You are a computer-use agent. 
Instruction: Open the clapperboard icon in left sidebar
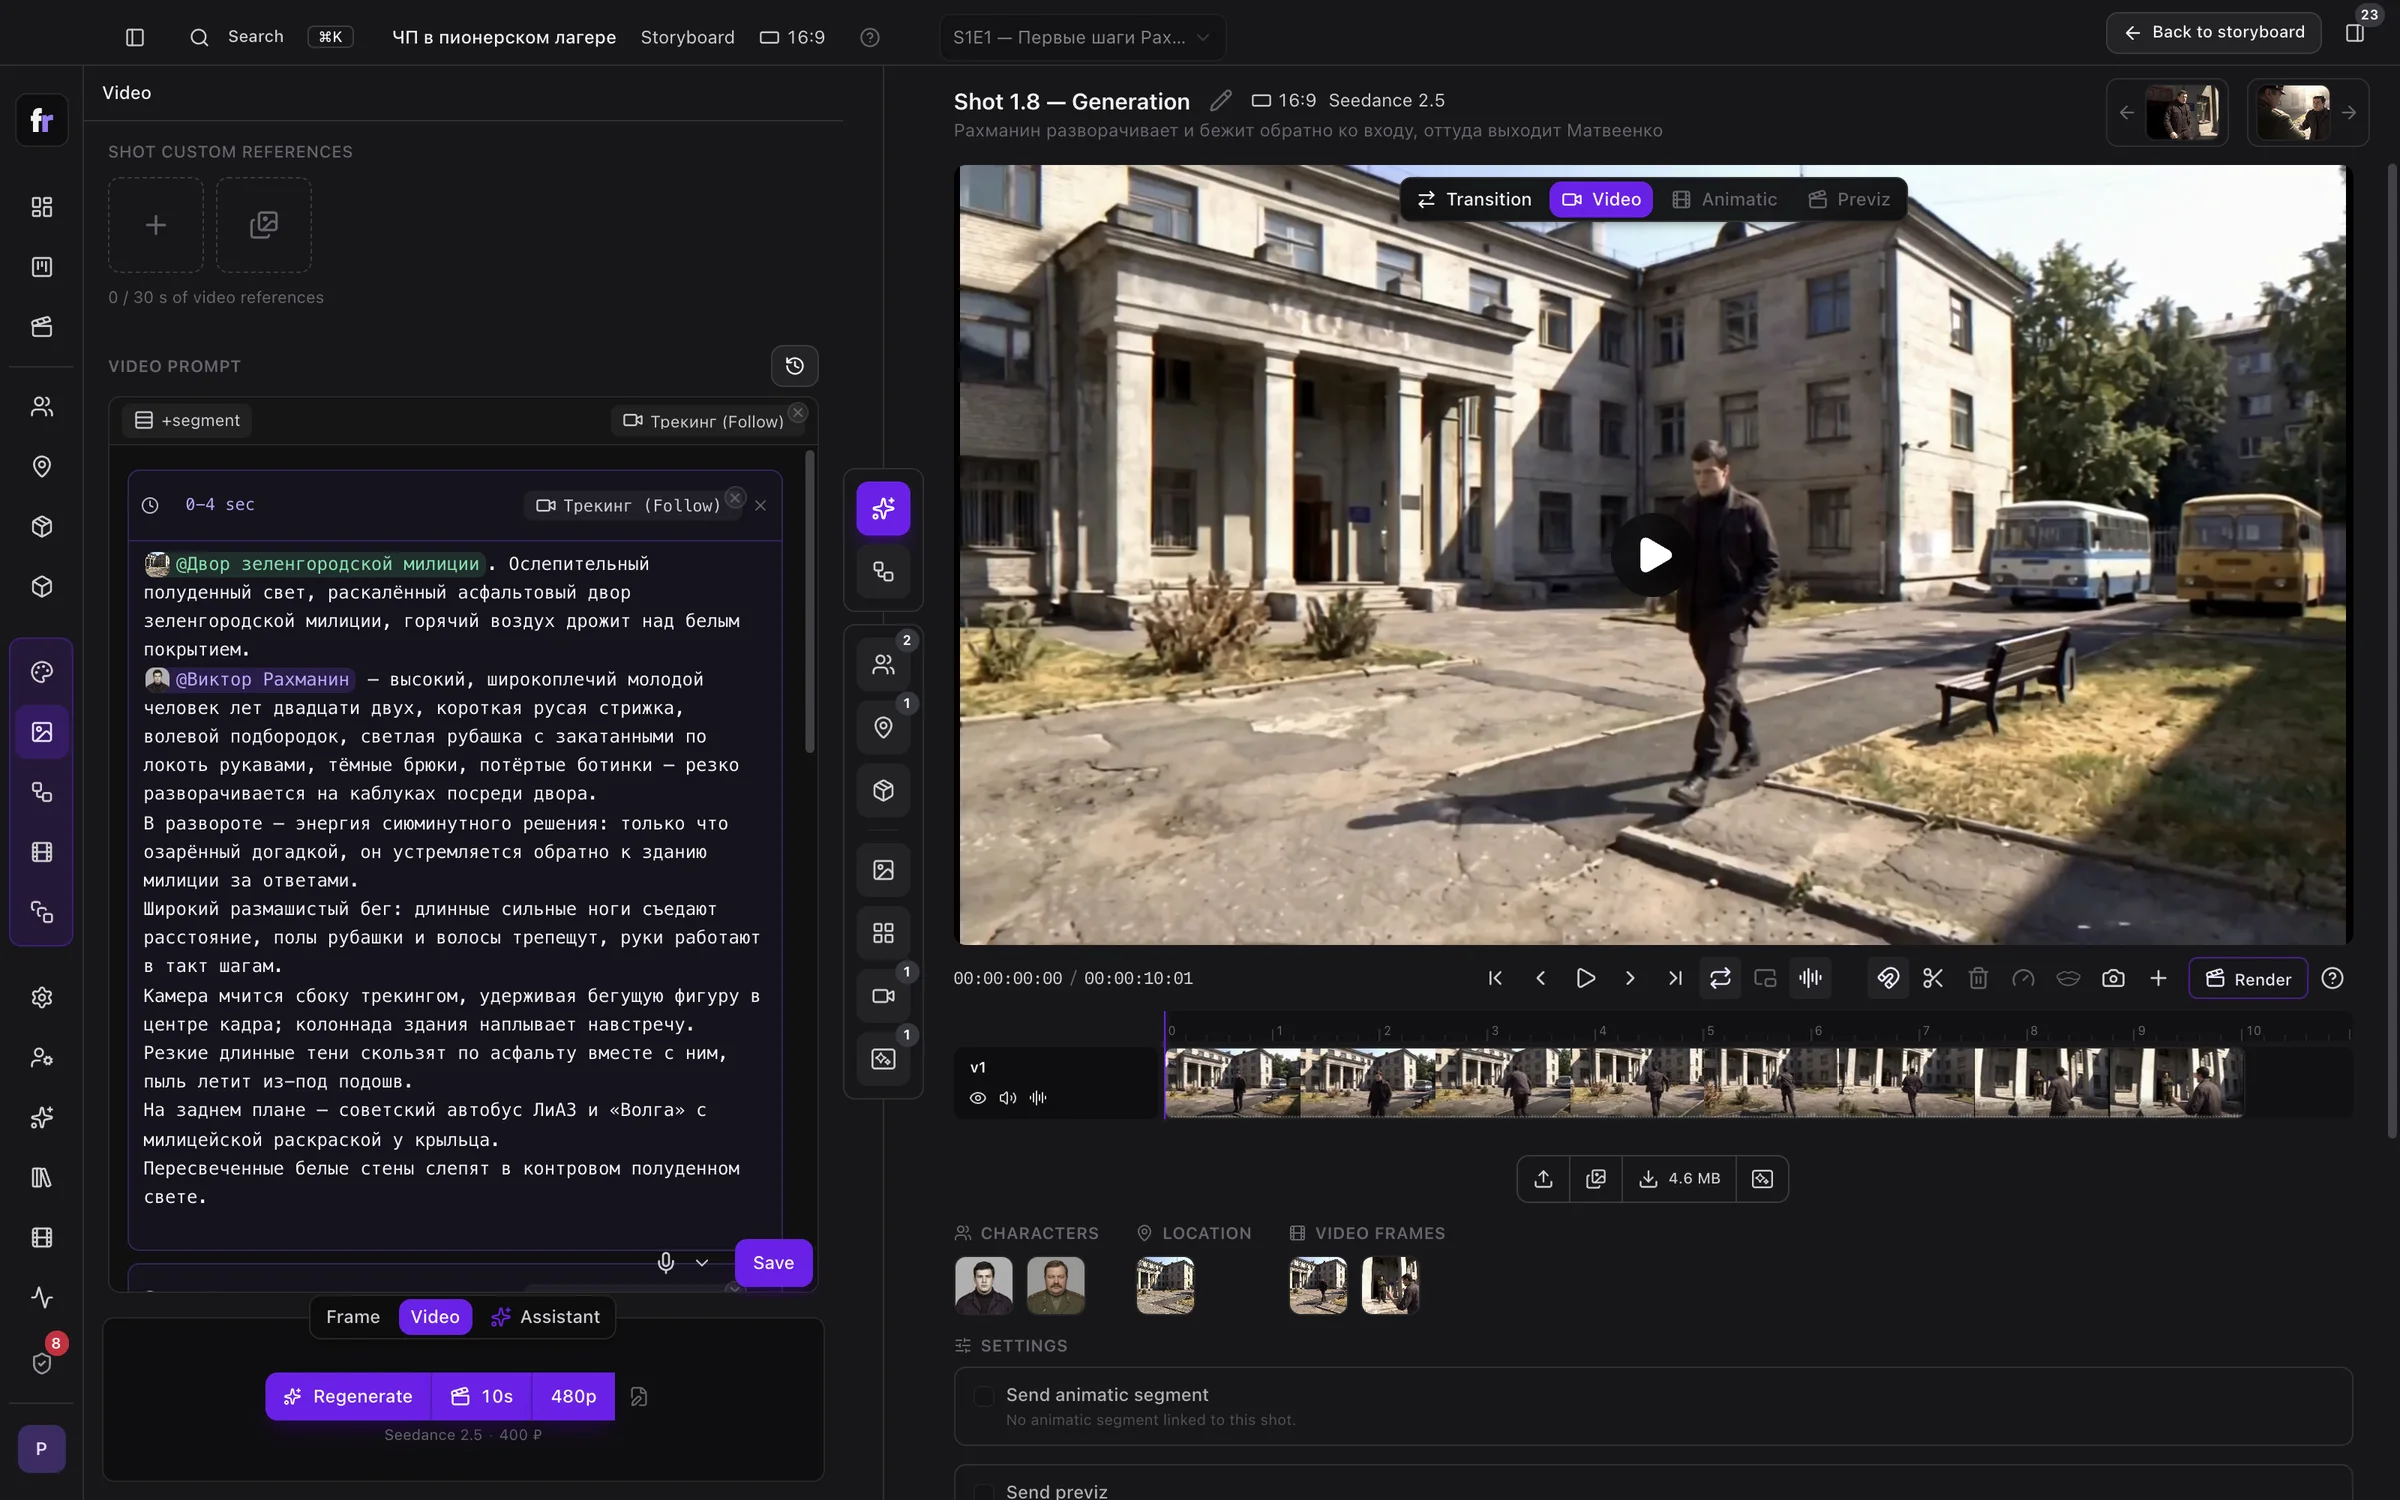coord(41,327)
